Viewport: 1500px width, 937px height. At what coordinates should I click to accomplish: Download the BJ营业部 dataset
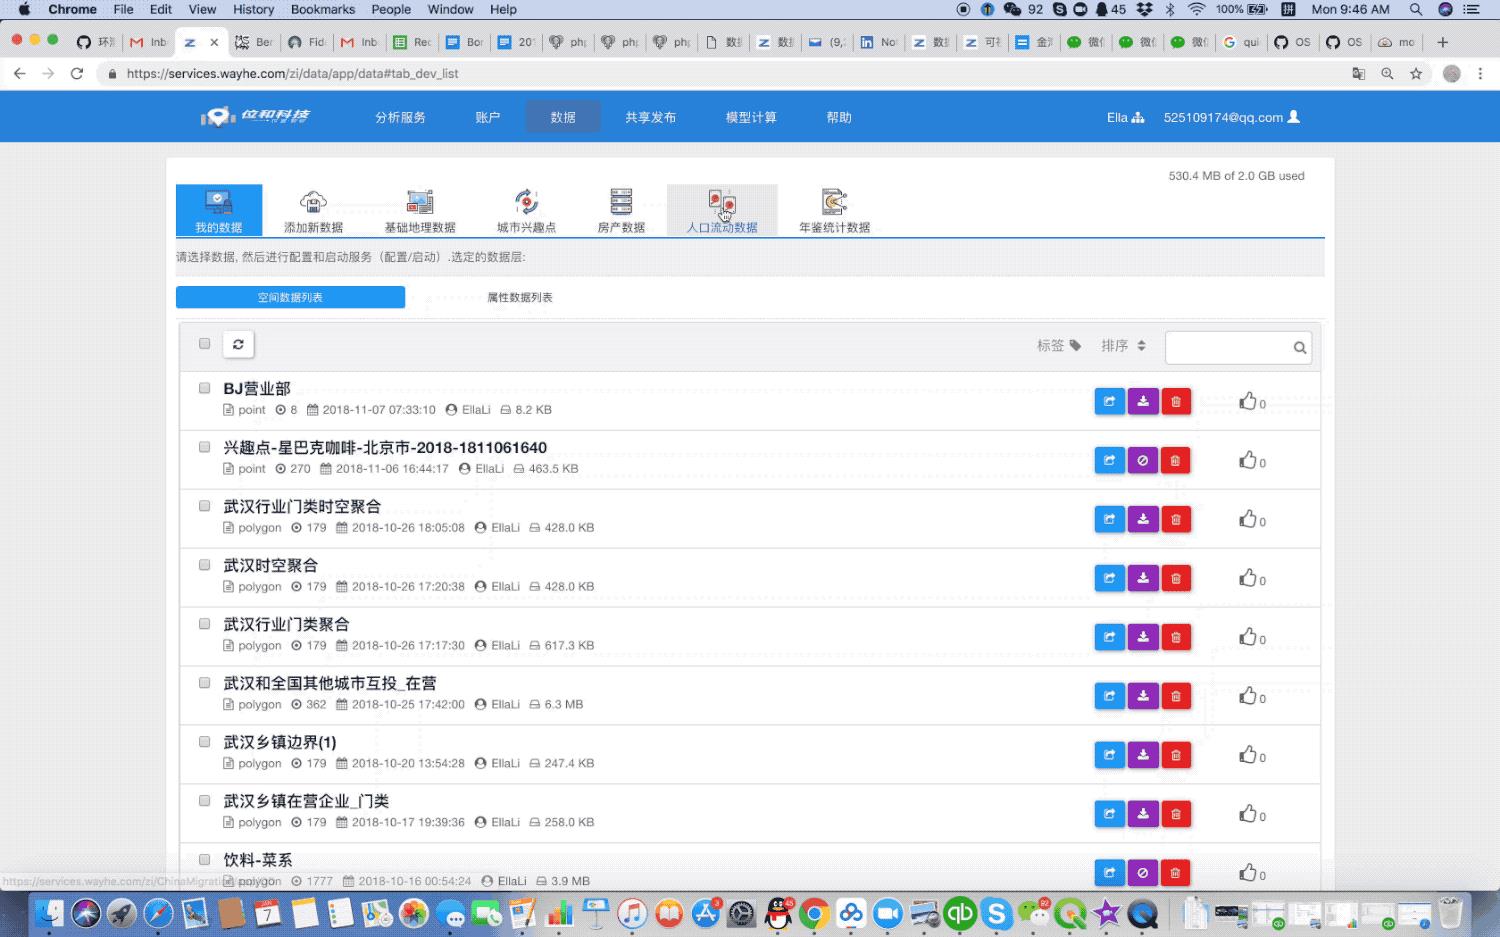(x=1143, y=402)
